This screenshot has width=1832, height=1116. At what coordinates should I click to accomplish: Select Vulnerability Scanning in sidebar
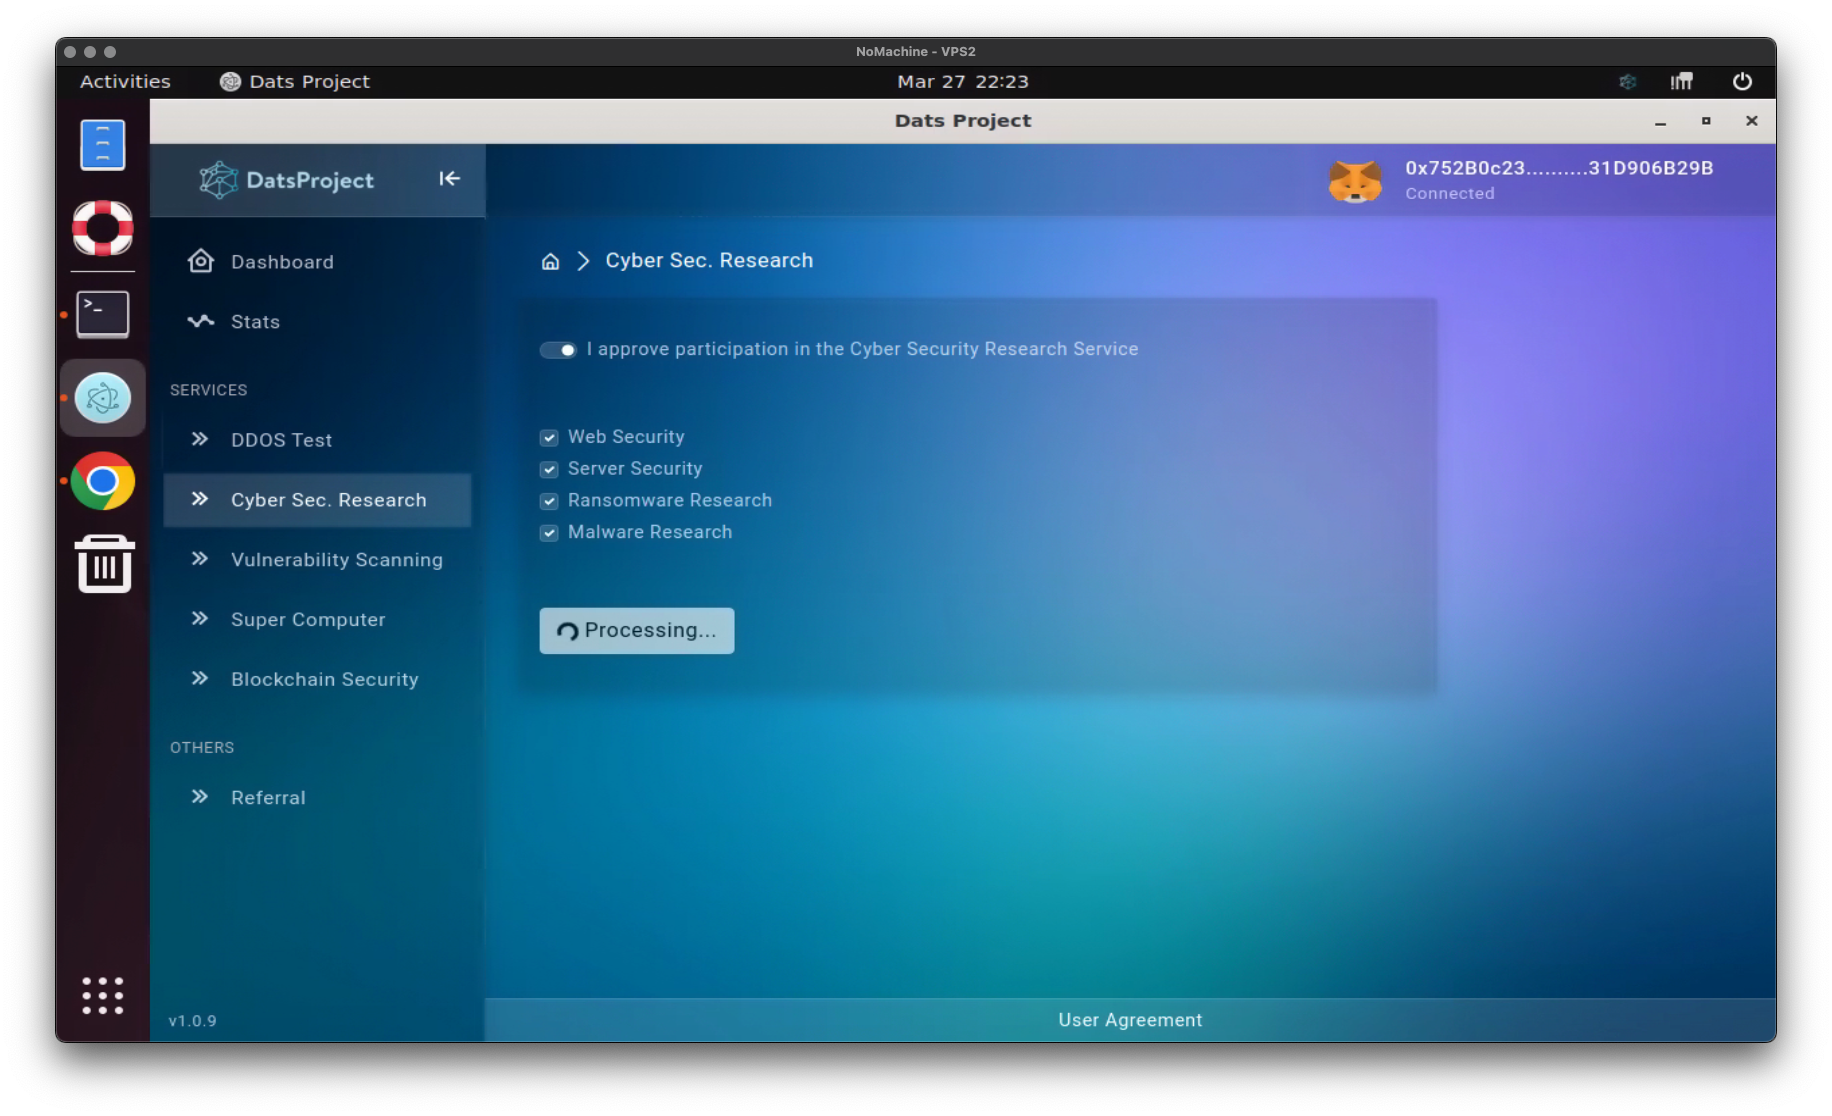pyautogui.click(x=317, y=560)
